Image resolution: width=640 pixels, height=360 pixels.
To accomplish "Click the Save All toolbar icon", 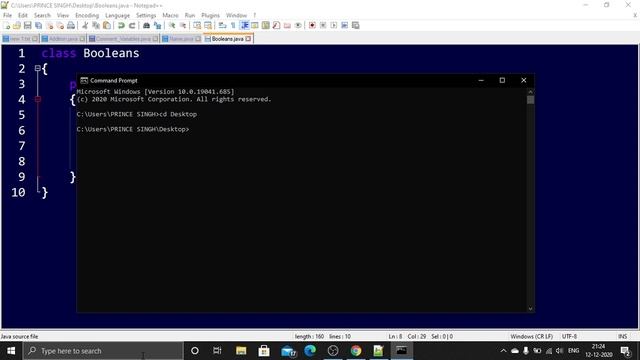I will 38,25.
